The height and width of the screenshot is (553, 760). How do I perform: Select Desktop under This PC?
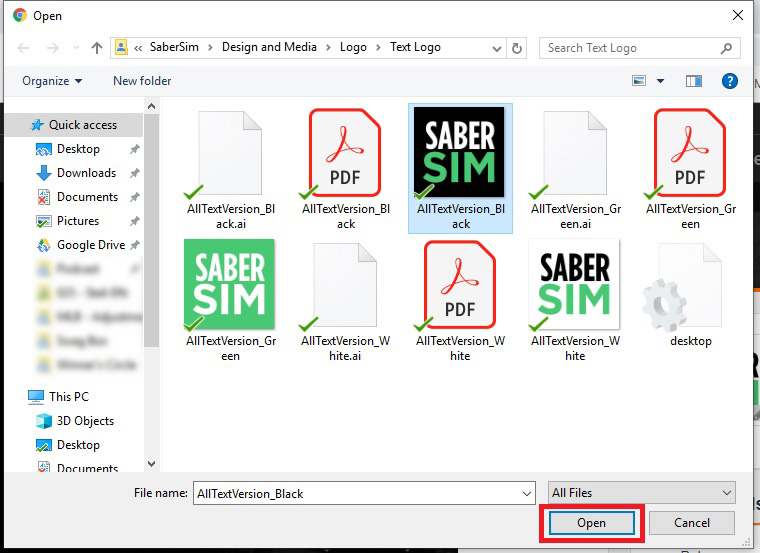point(78,445)
